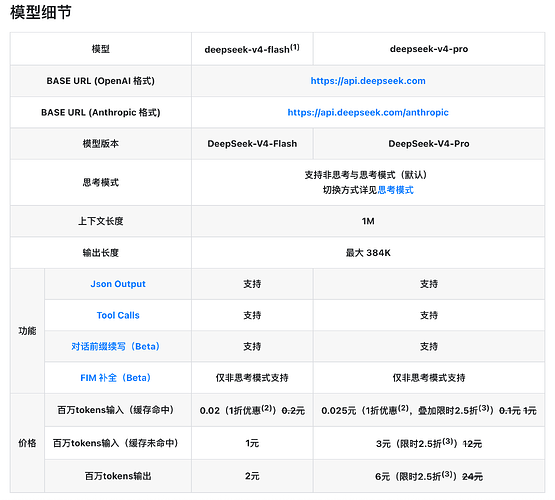Click the DeepSeek-V4-Flash version cell
Viewport: 555px width, 500px height.
pos(252,144)
